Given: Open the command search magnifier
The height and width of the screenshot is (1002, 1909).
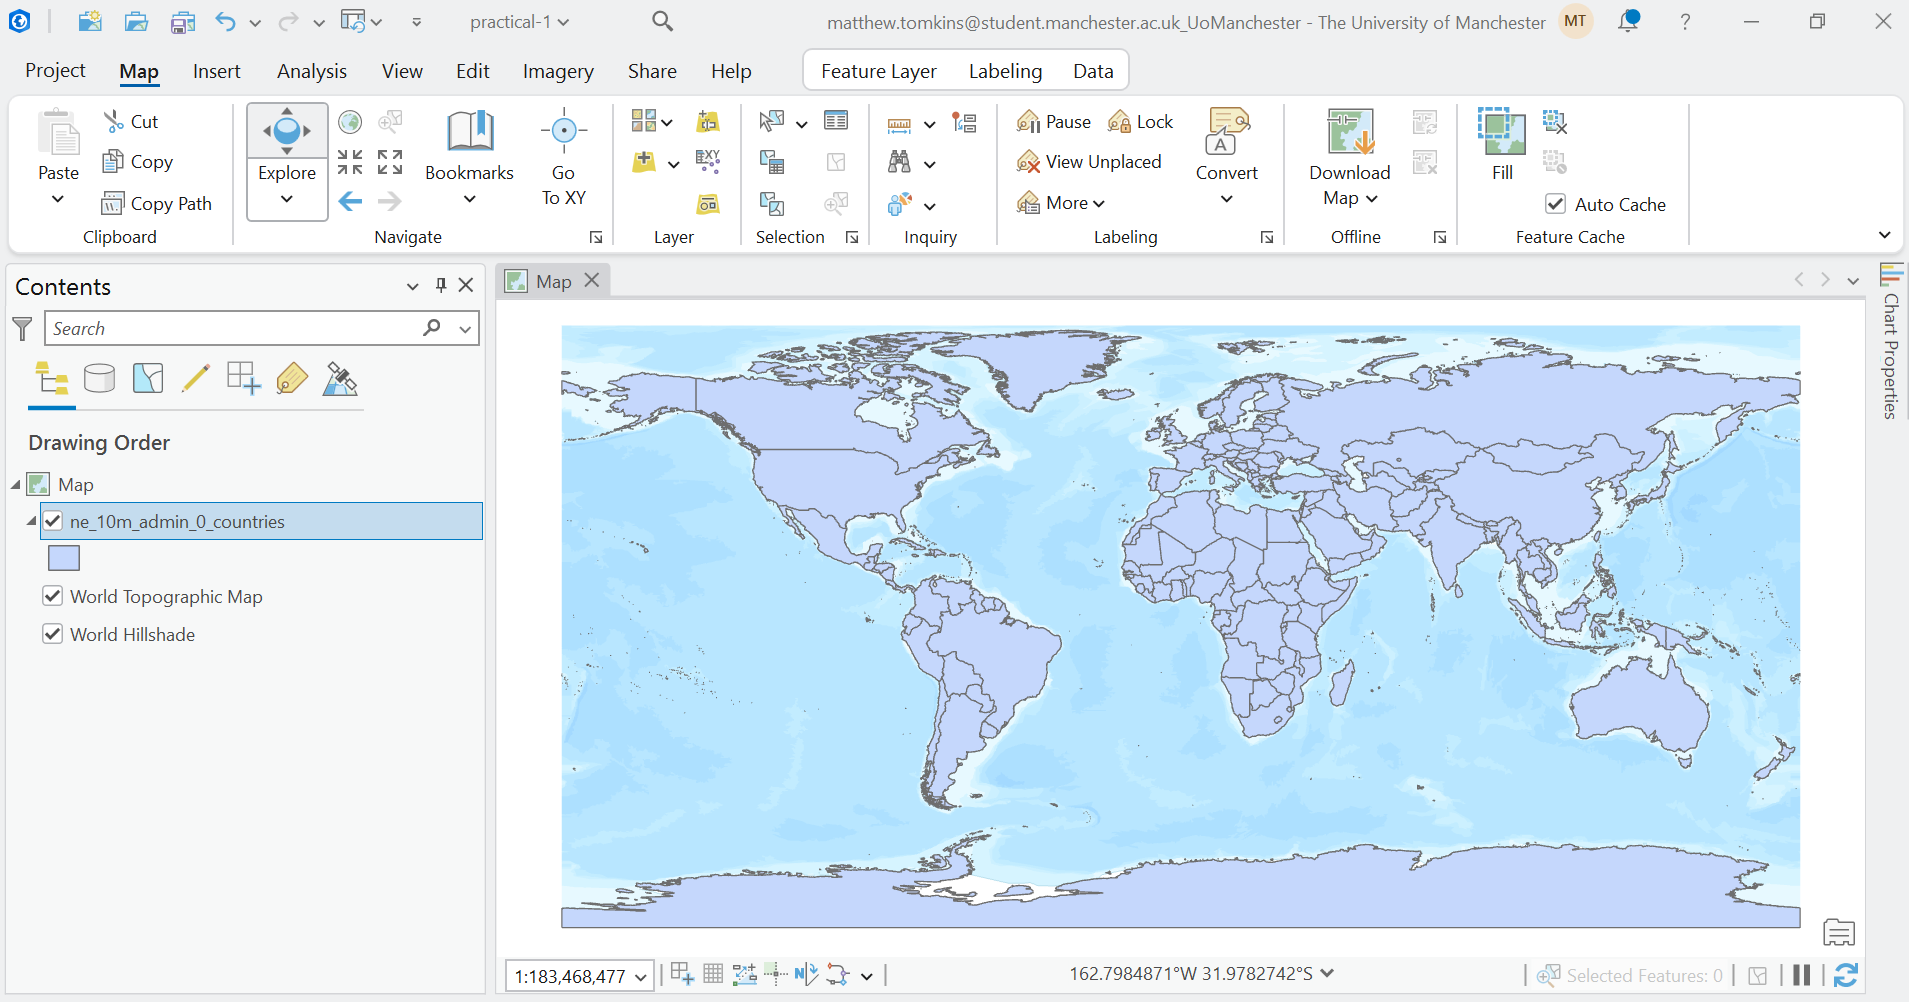Looking at the screenshot, I should (x=662, y=21).
